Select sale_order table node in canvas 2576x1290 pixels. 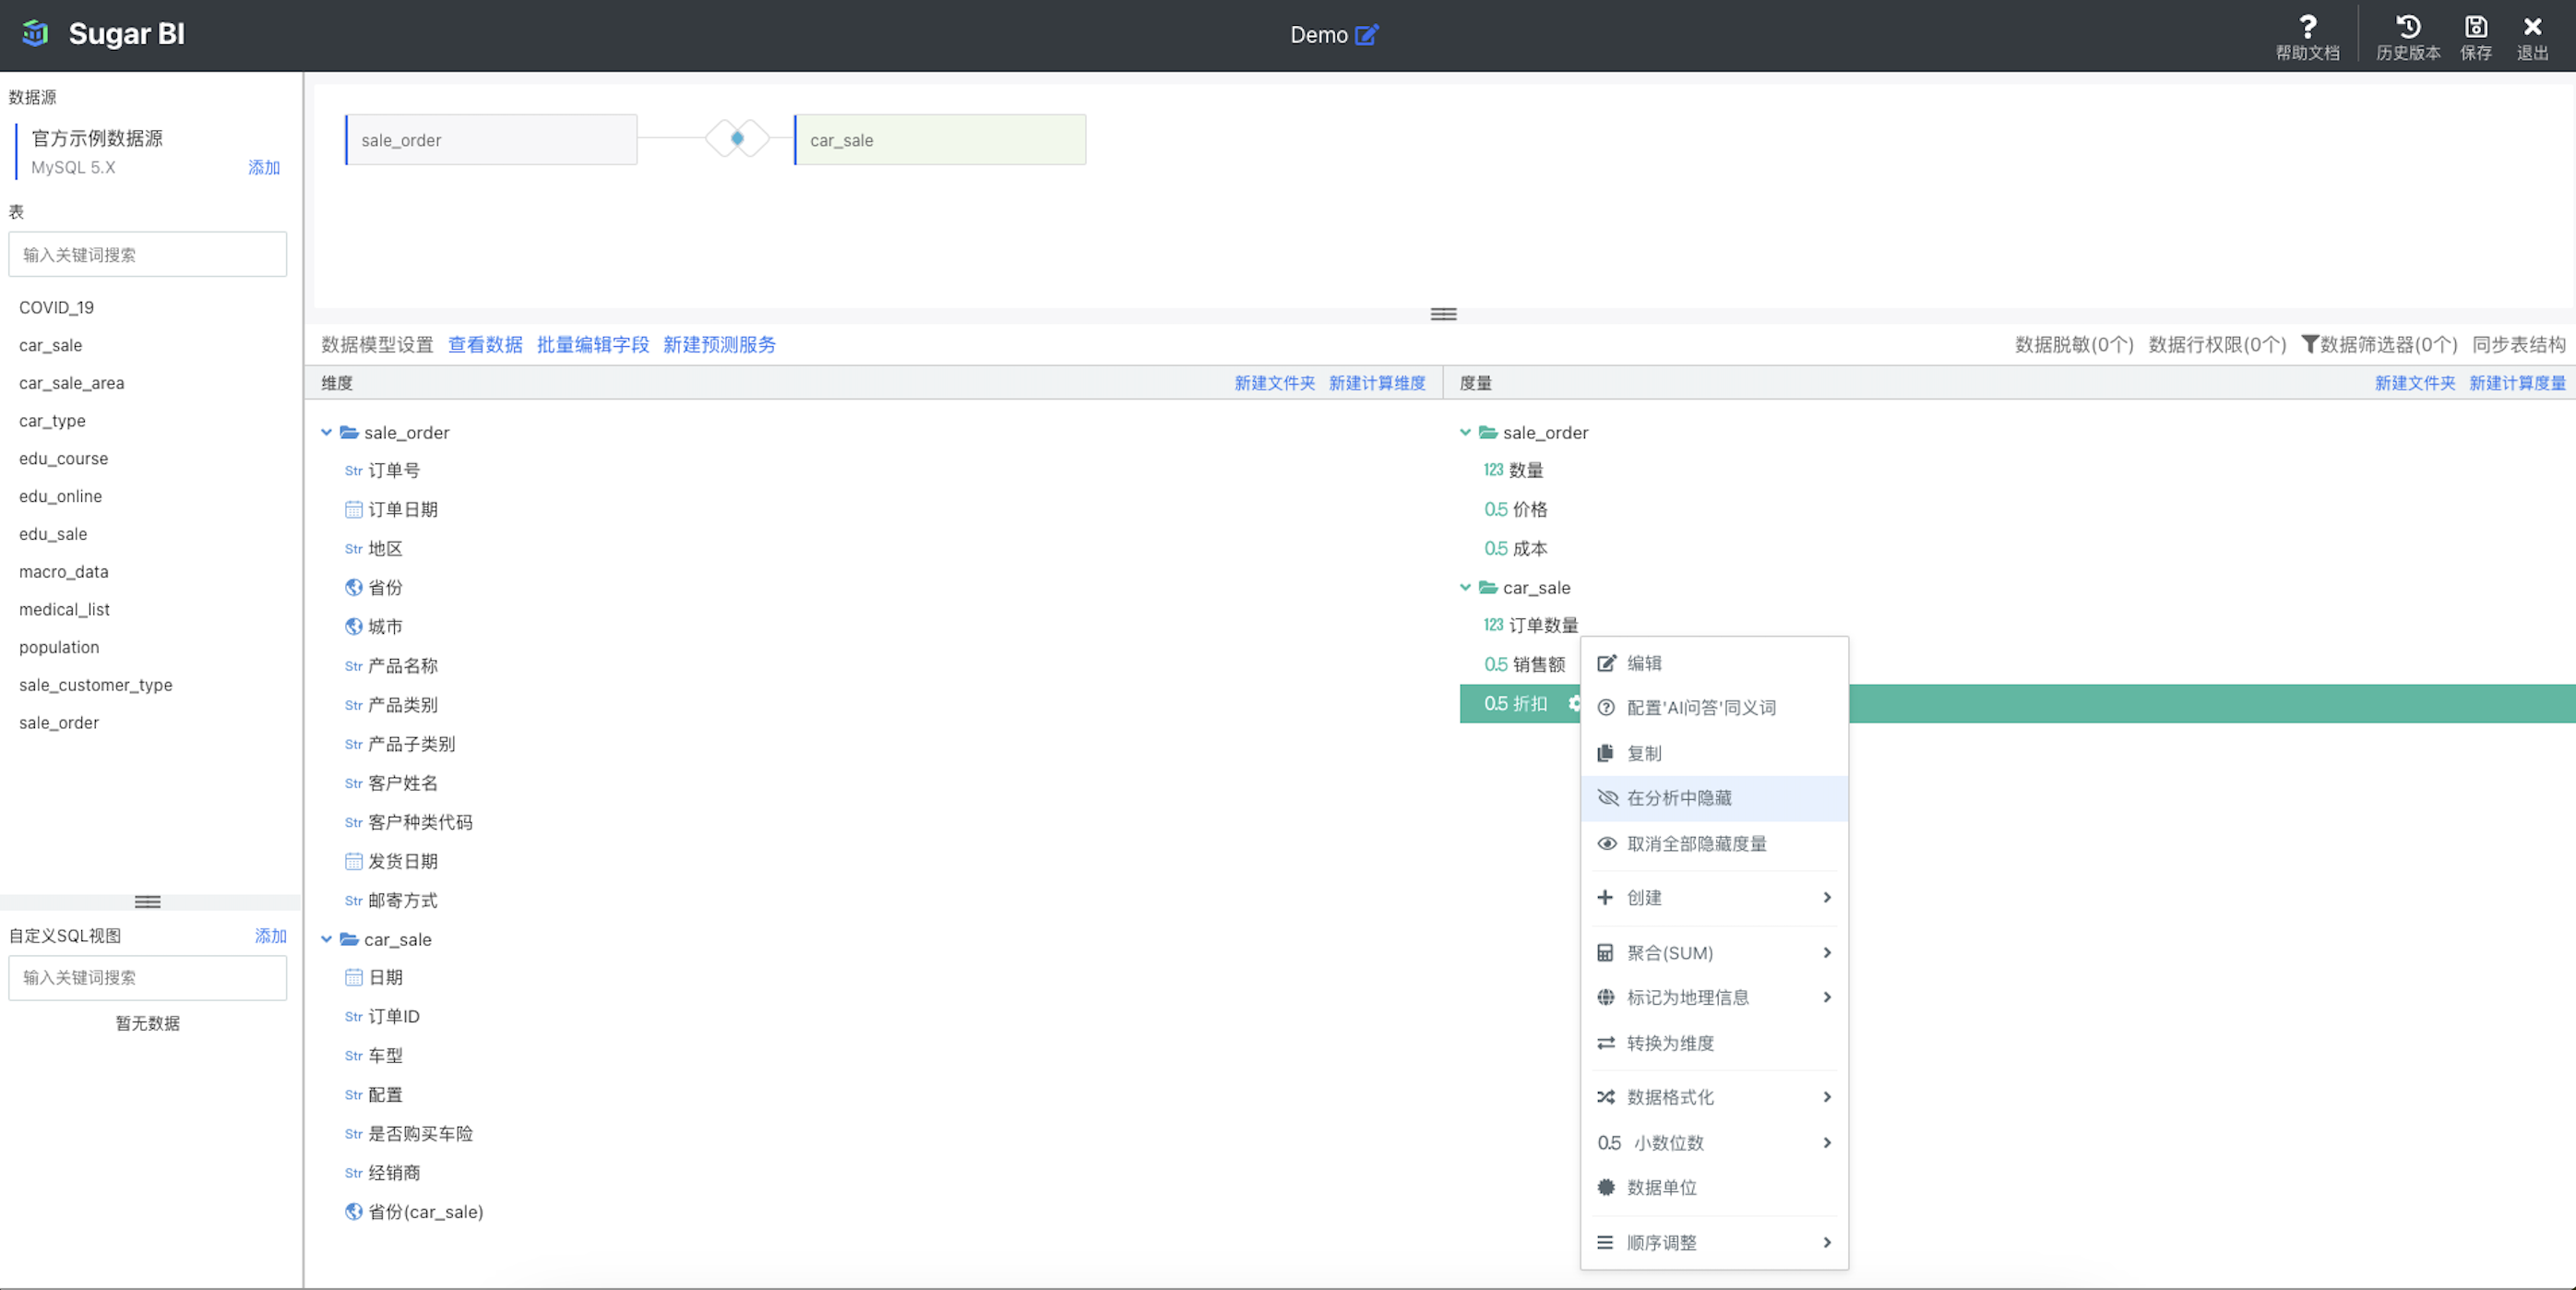(491, 140)
